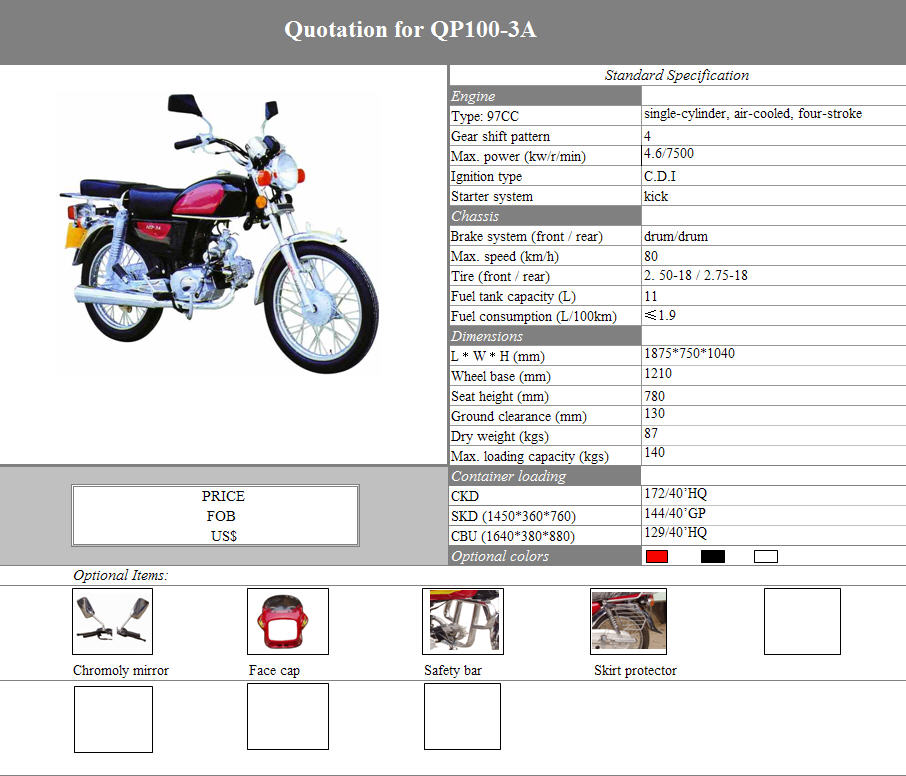Click the 'Fuel tank capacity (L)' label
The image size is (906, 776).
tap(513, 296)
